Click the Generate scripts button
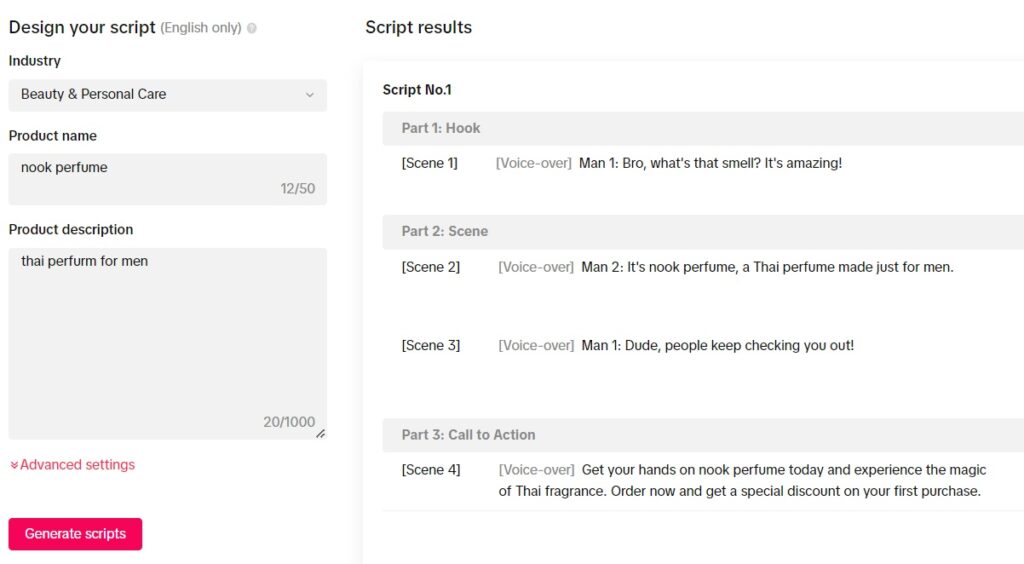1024x564 pixels. point(75,534)
